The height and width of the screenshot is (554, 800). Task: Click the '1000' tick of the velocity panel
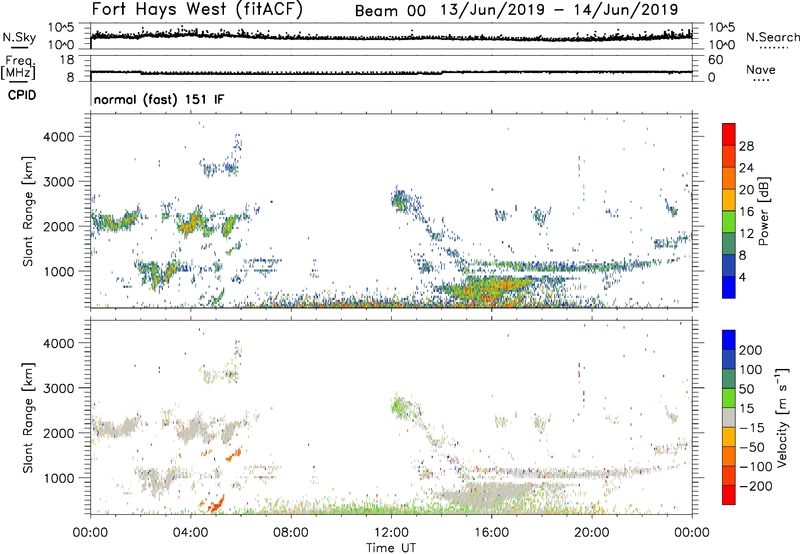59,478
